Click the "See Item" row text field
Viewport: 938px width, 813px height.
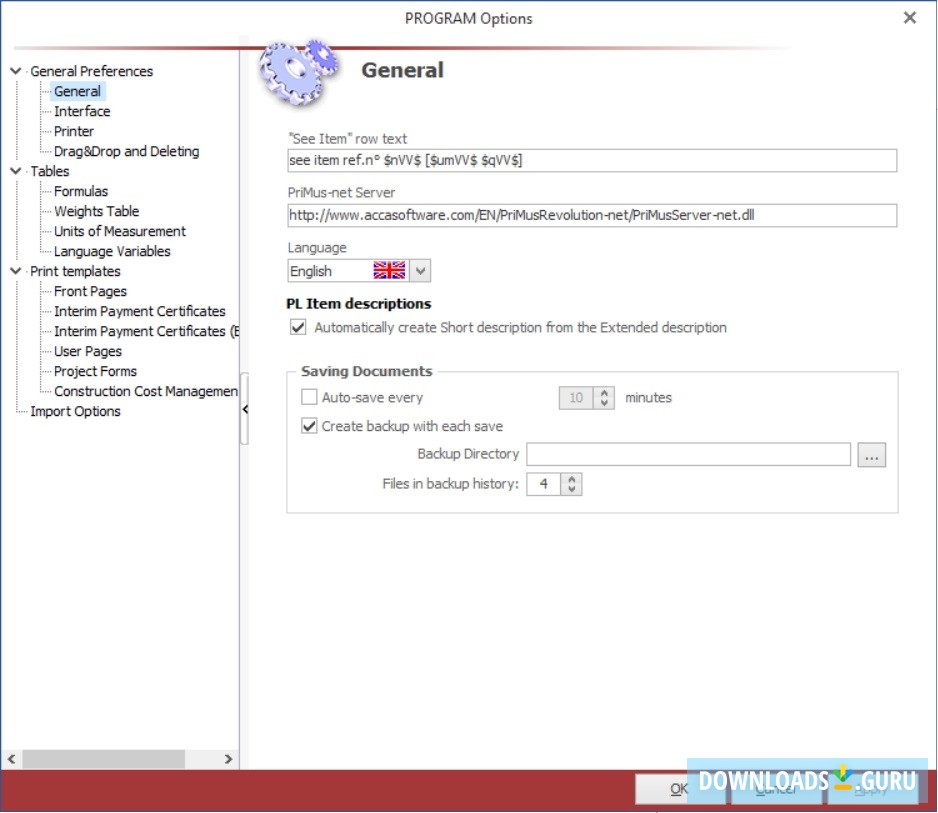[x=592, y=160]
